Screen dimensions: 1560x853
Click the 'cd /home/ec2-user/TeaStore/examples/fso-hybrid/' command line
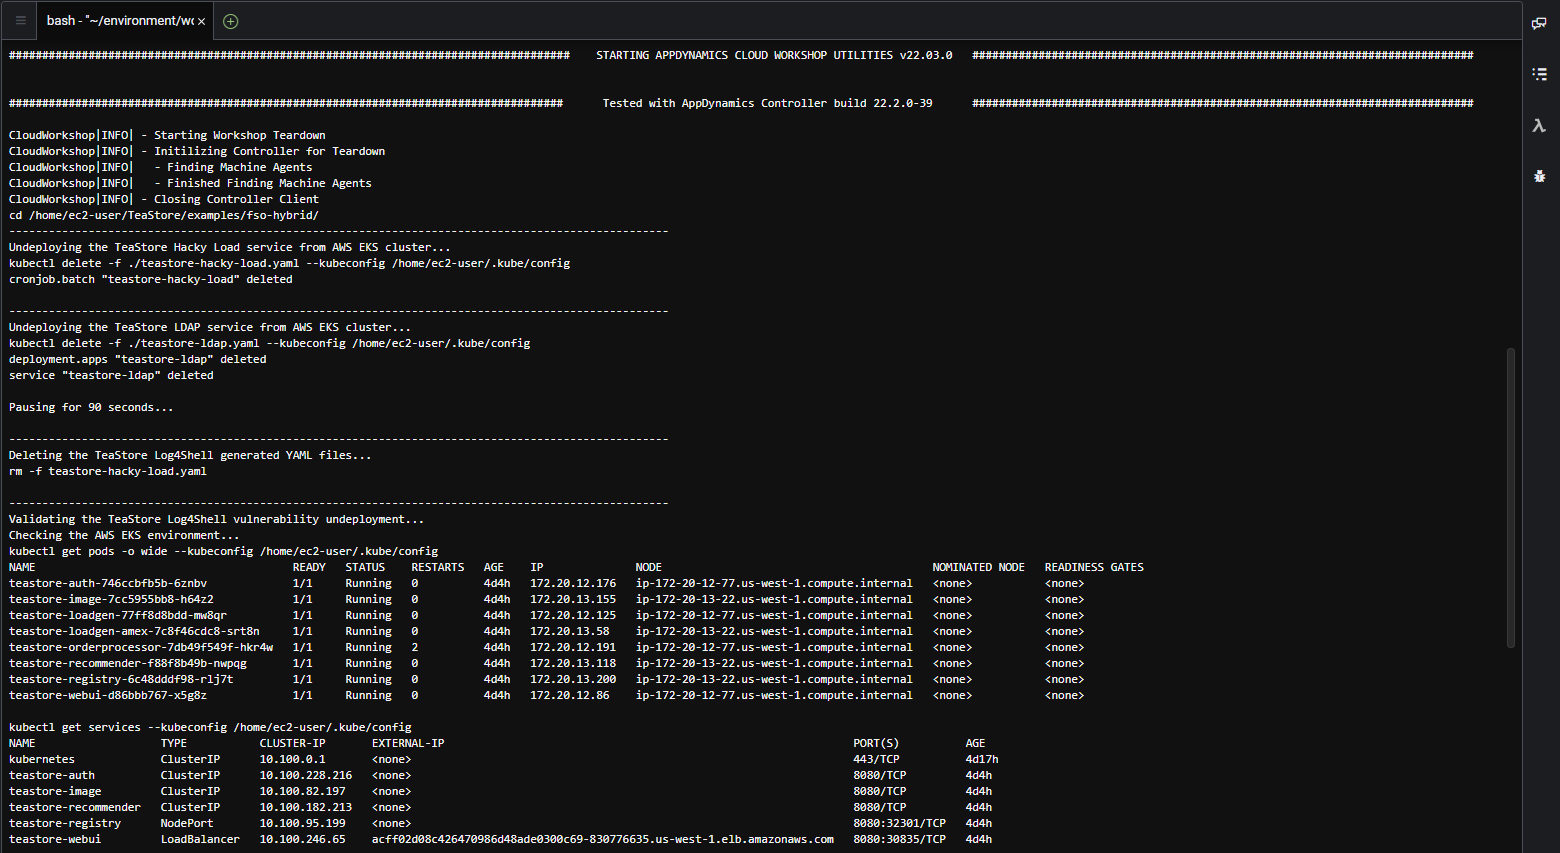(x=164, y=215)
